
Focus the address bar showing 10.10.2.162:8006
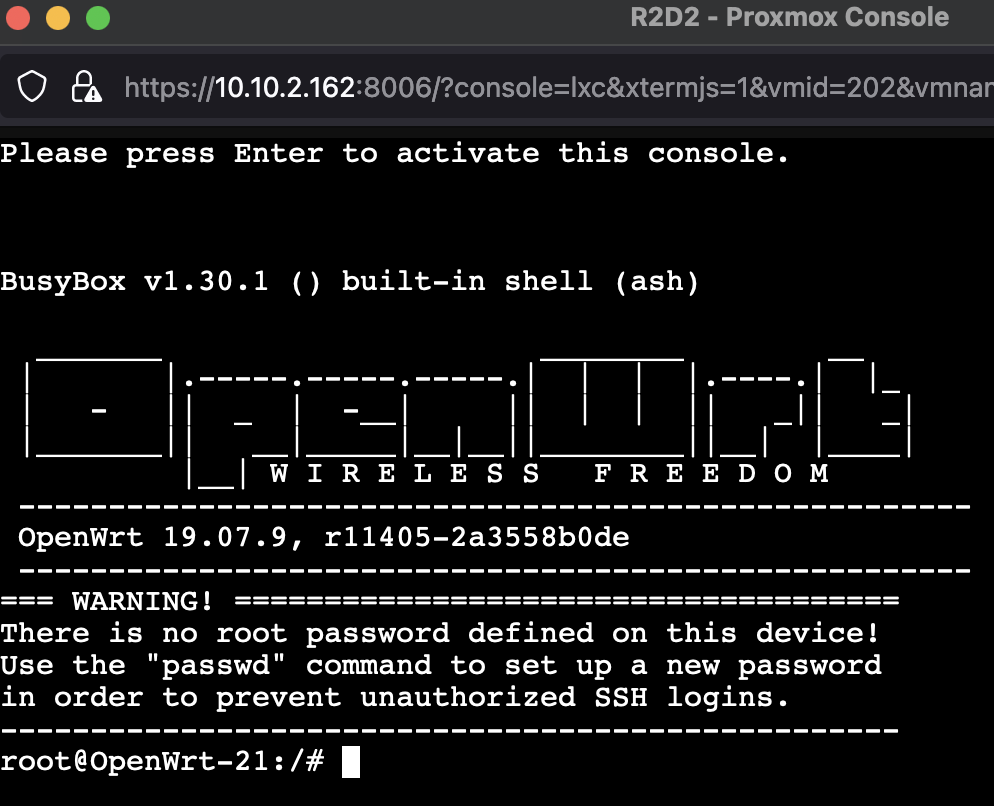click(558, 88)
